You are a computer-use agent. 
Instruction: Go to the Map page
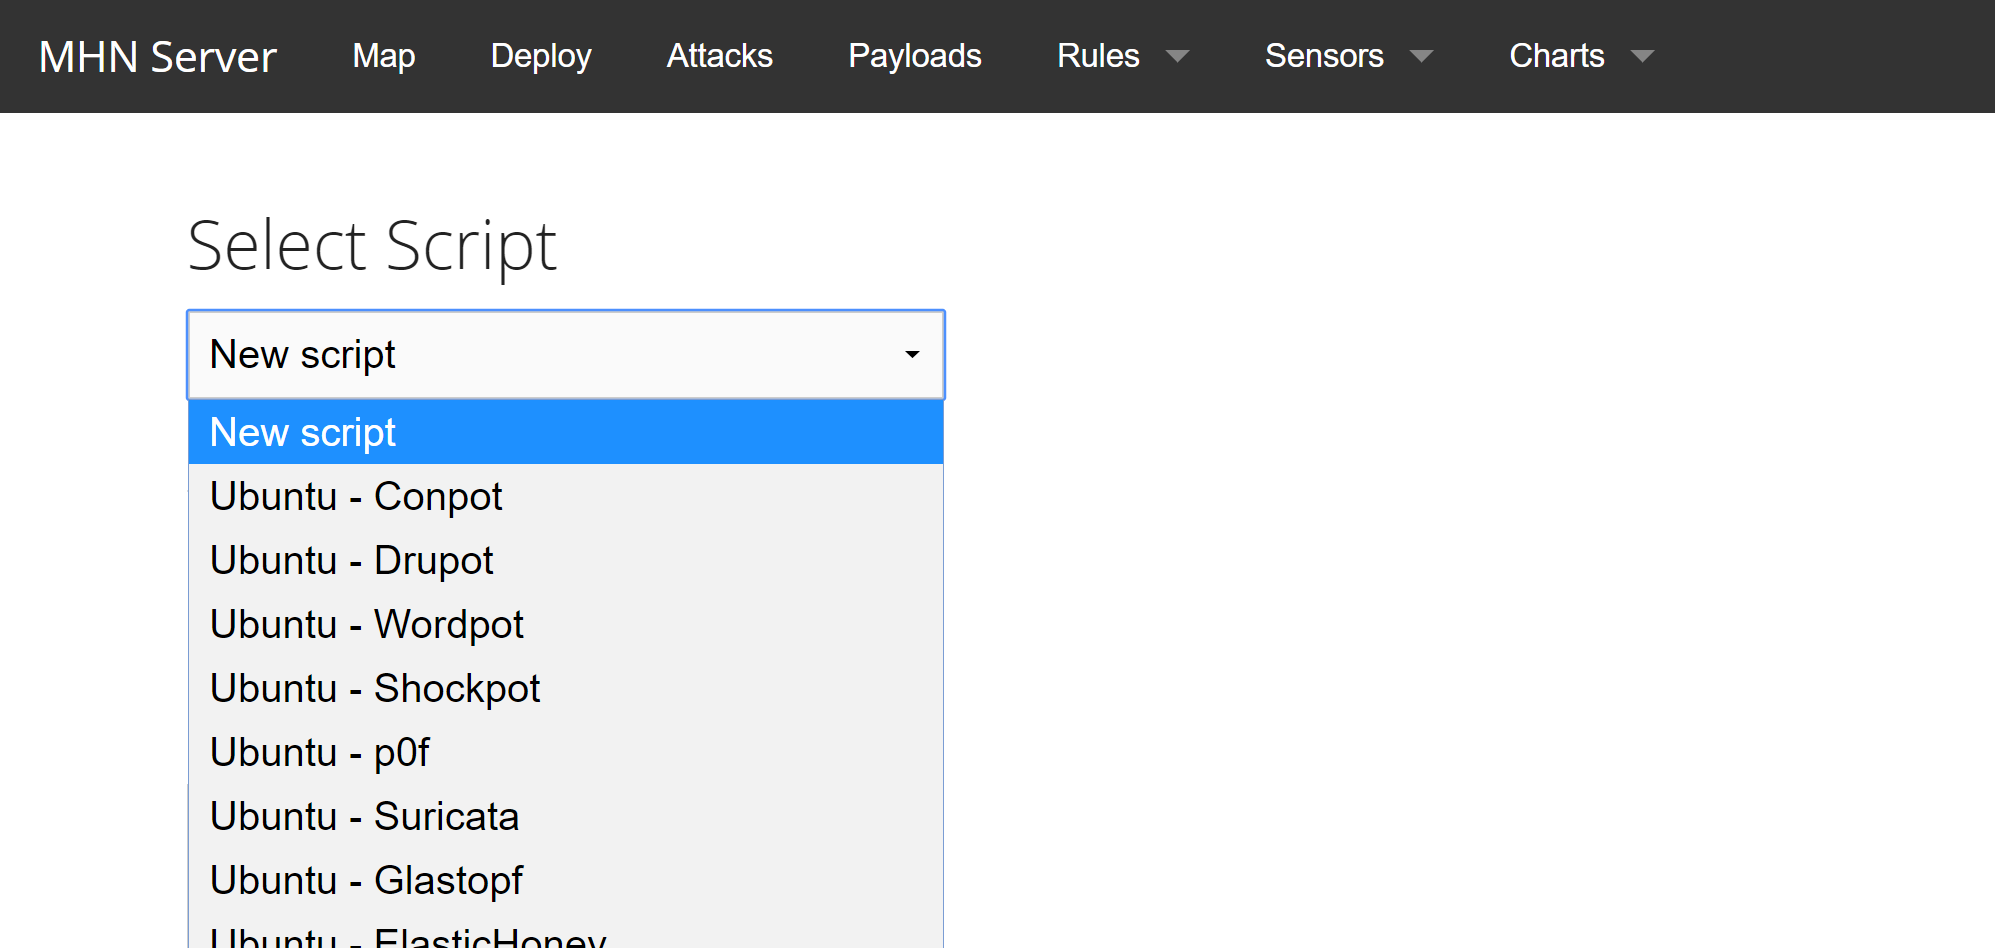pos(383,56)
